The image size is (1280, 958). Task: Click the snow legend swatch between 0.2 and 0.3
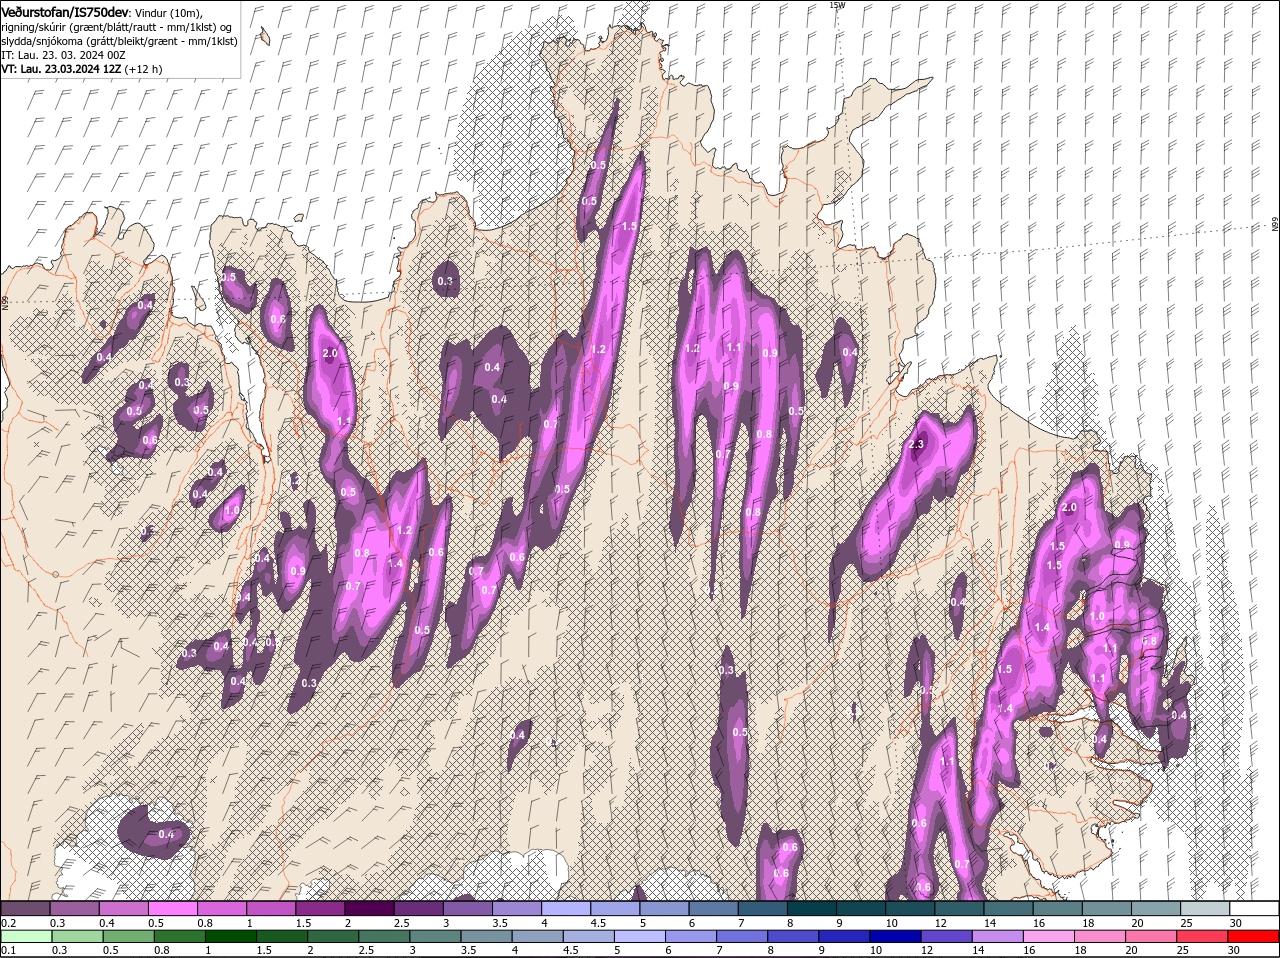[26, 908]
